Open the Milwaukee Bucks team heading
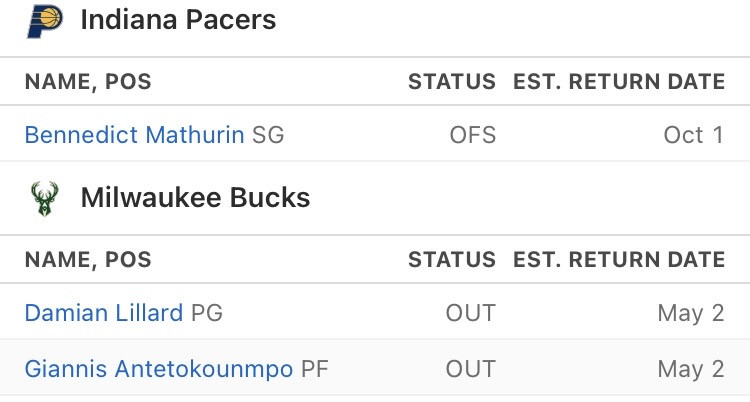 pyautogui.click(x=195, y=198)
